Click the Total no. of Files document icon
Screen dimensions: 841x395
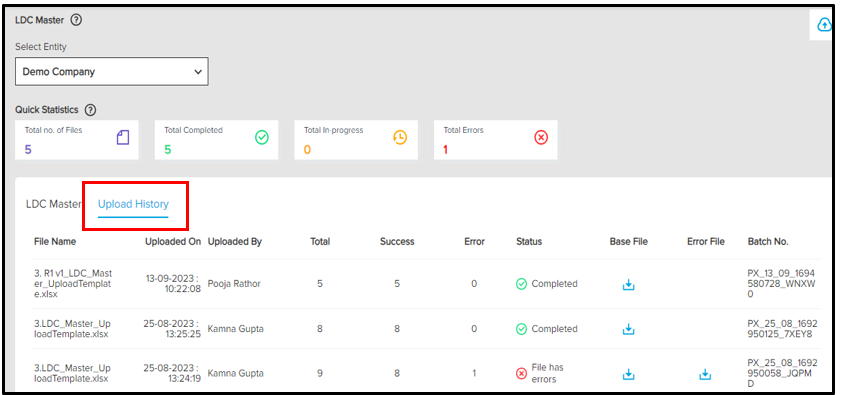pyautogui.click(x=123, y=138)
